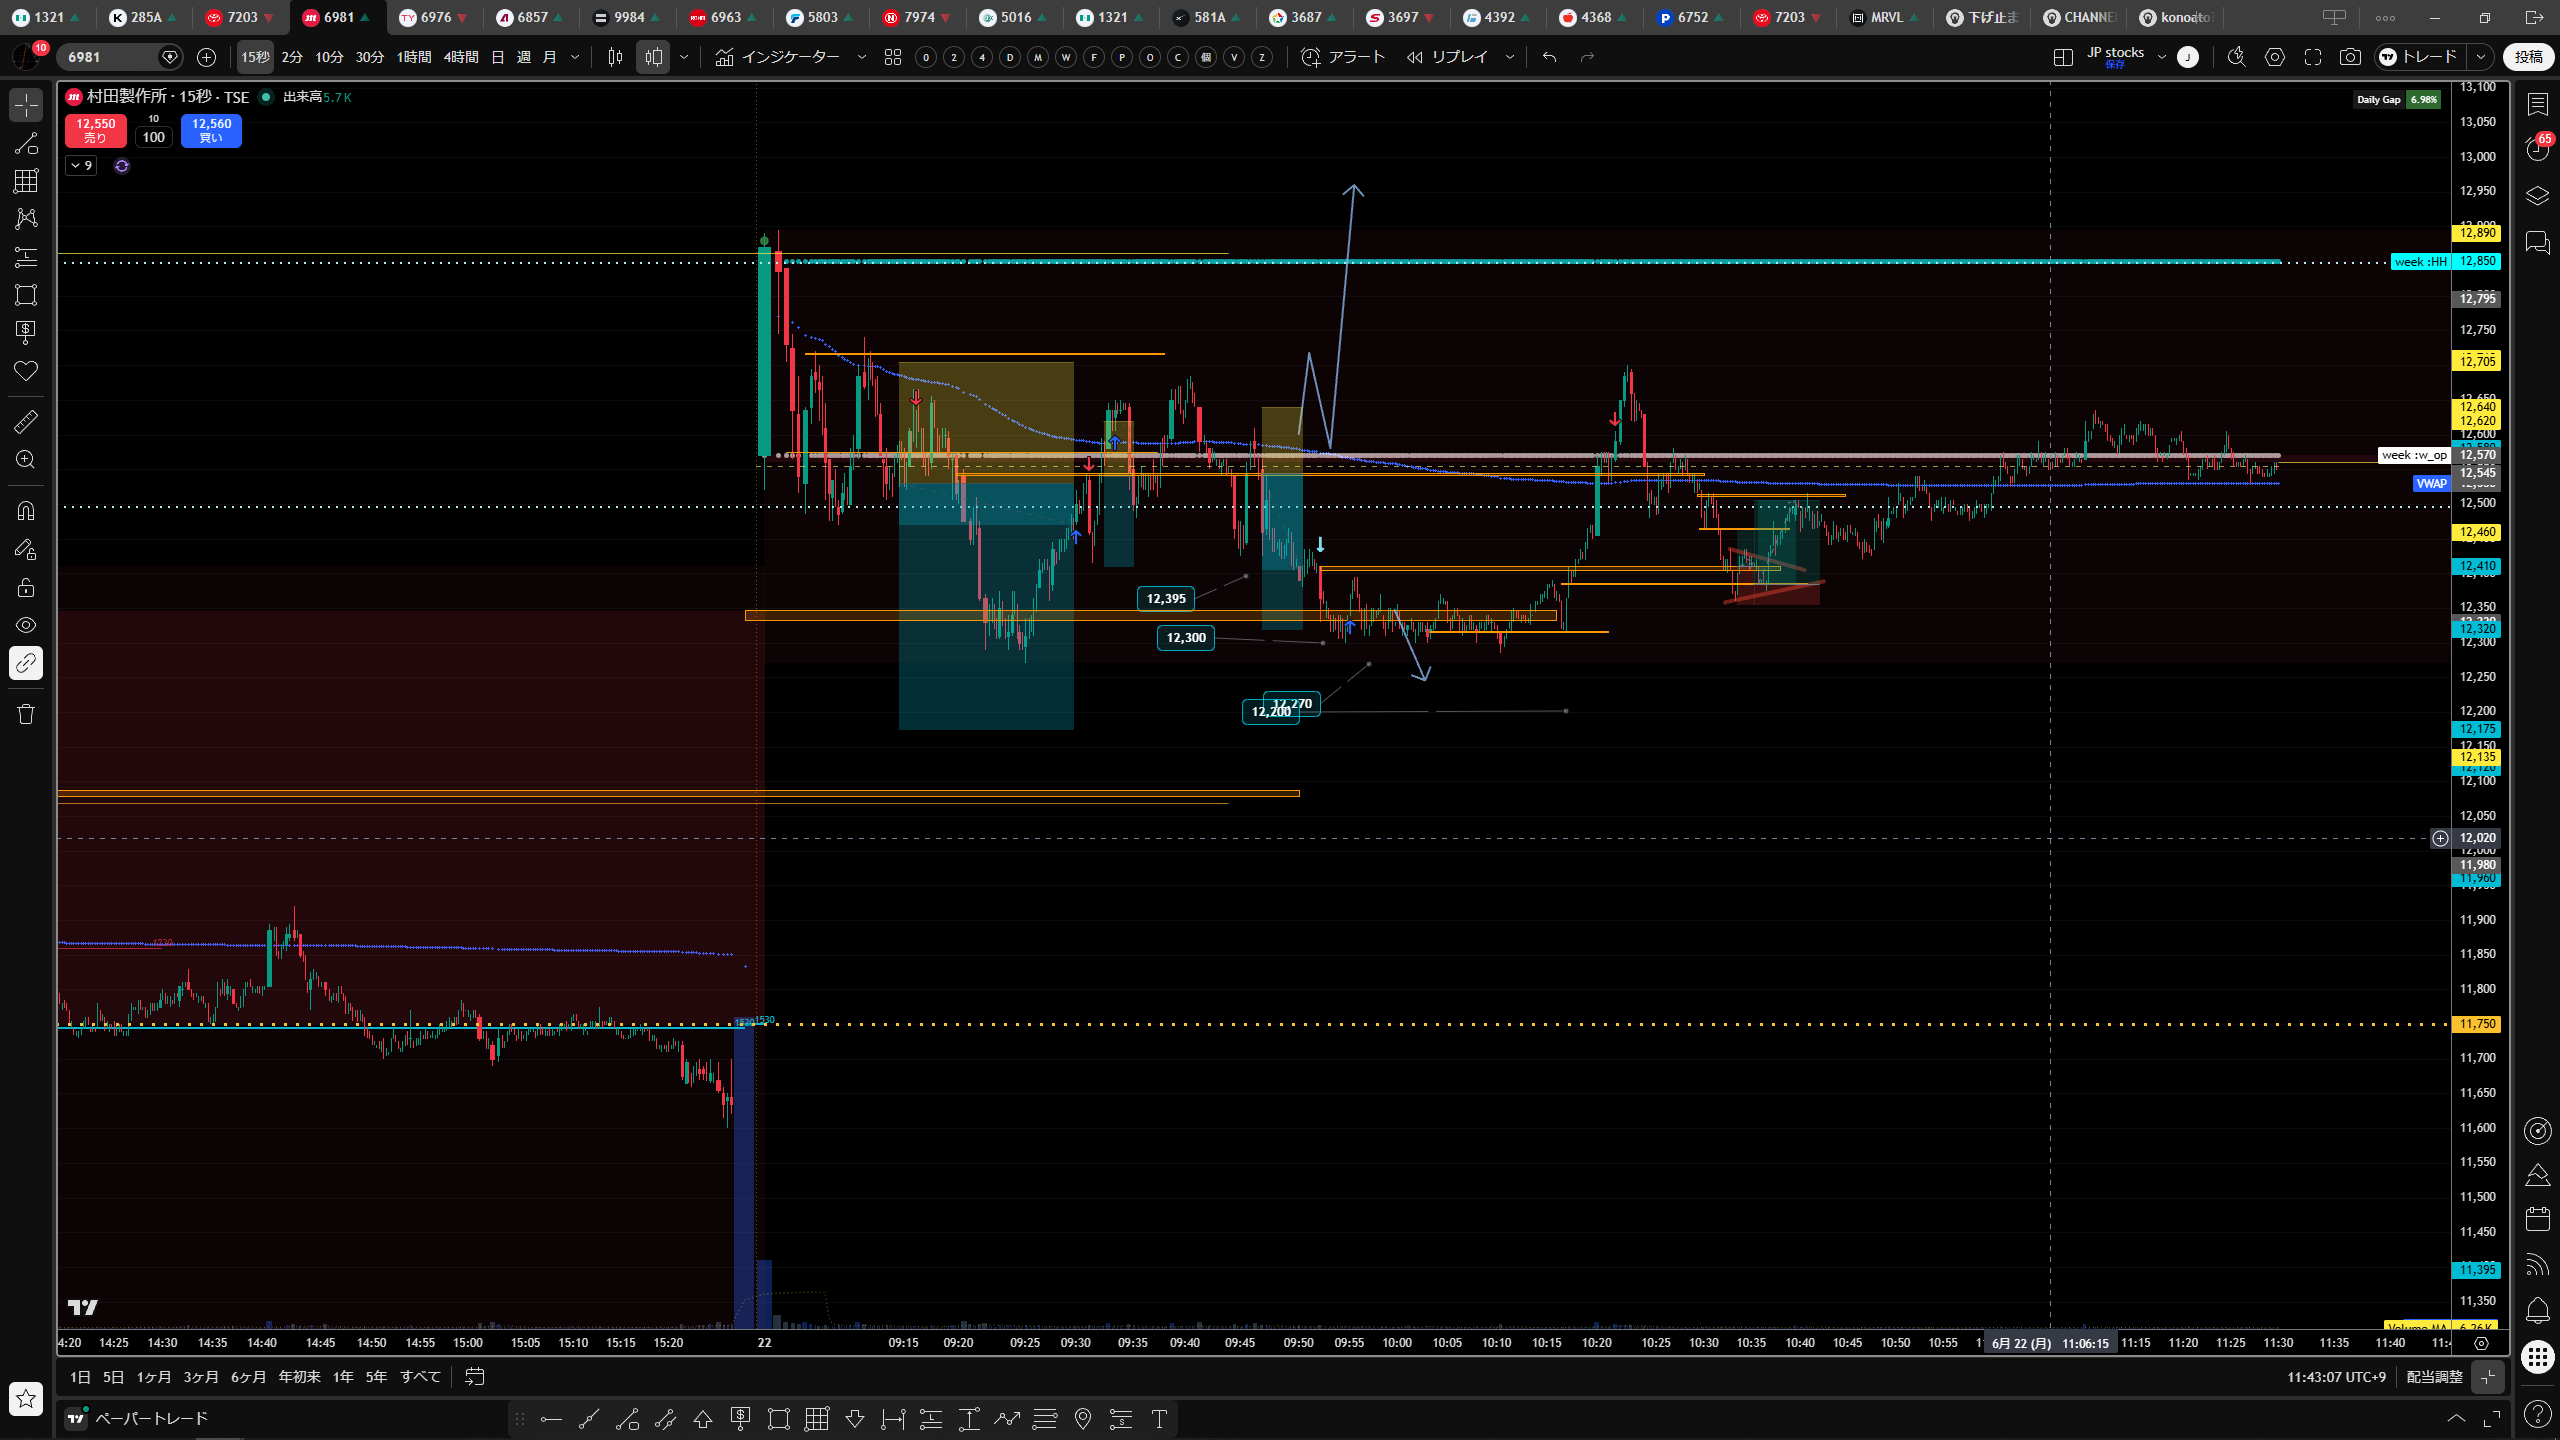Take a chart snapshot with camera icon
The height and width of the screenshot is (1440, 2560).
(2350, 57)
